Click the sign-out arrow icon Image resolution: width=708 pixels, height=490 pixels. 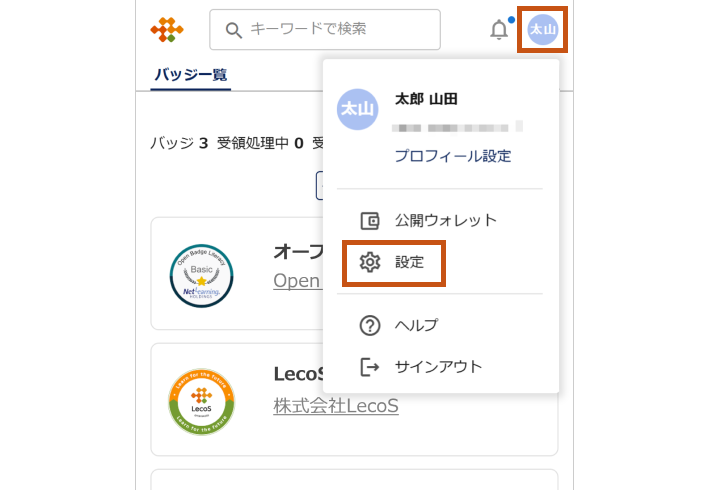(370, 367)
